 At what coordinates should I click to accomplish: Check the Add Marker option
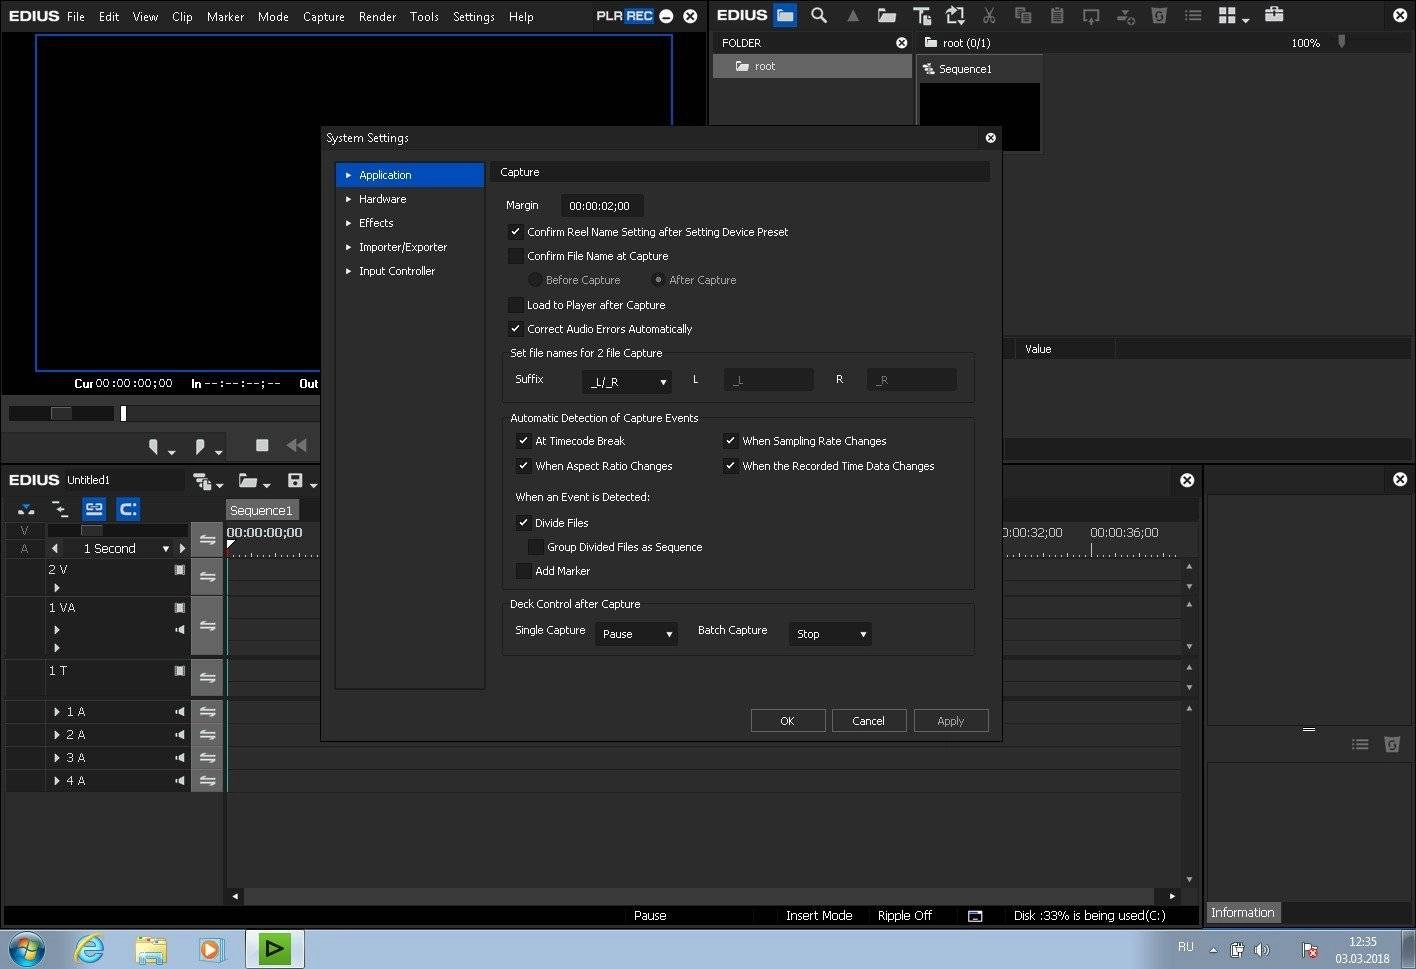[x=523, y=571]
